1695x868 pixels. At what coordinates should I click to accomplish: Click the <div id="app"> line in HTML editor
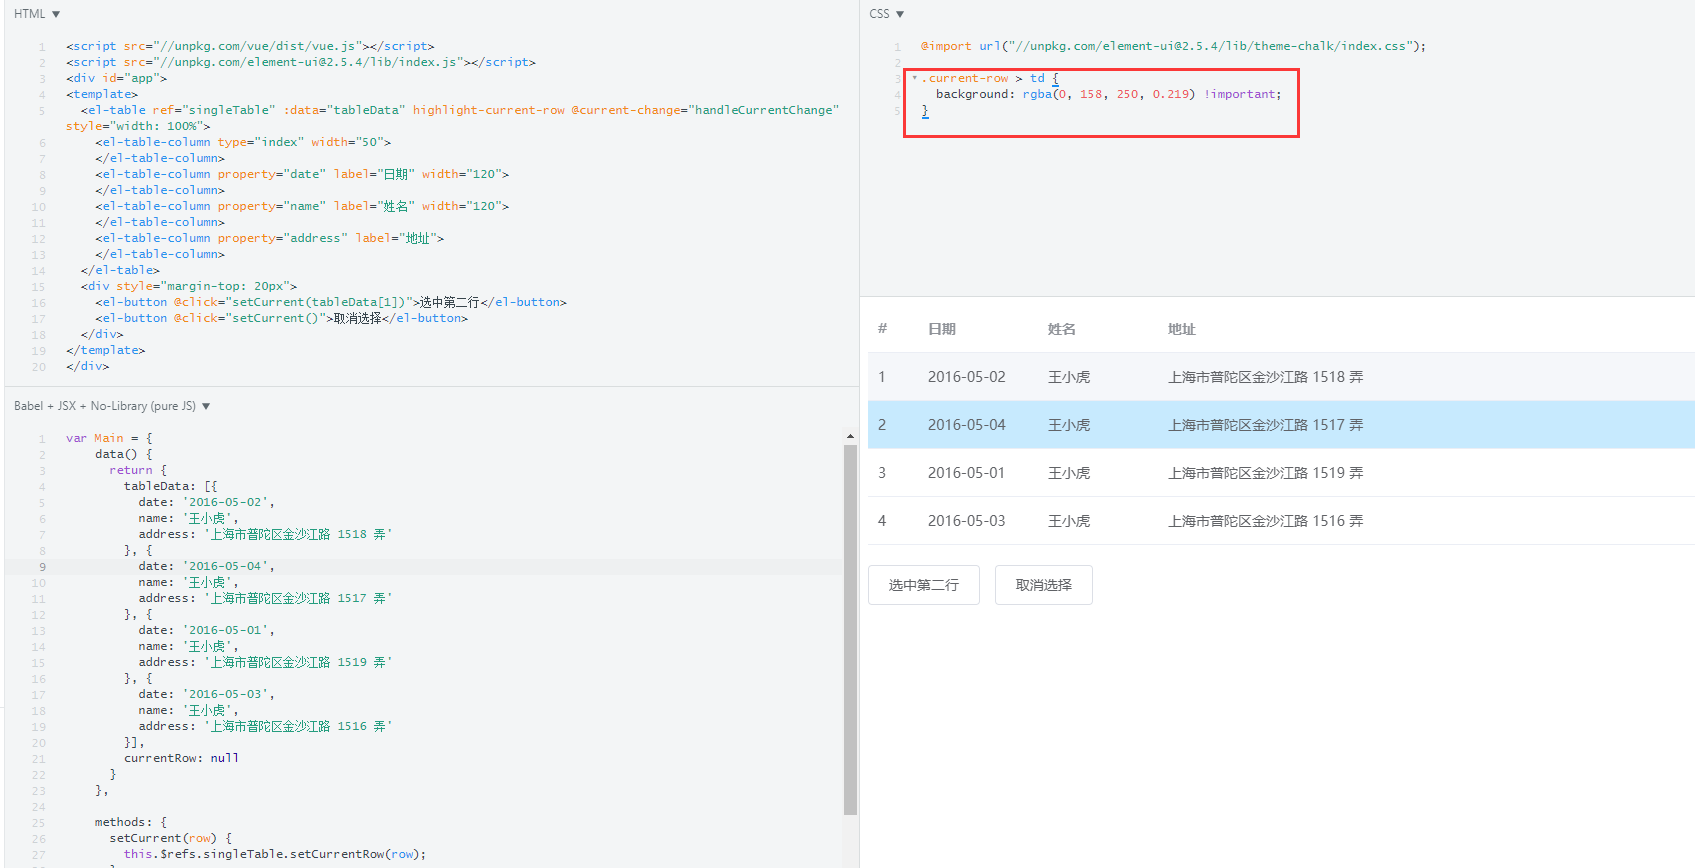click(116, 78)
